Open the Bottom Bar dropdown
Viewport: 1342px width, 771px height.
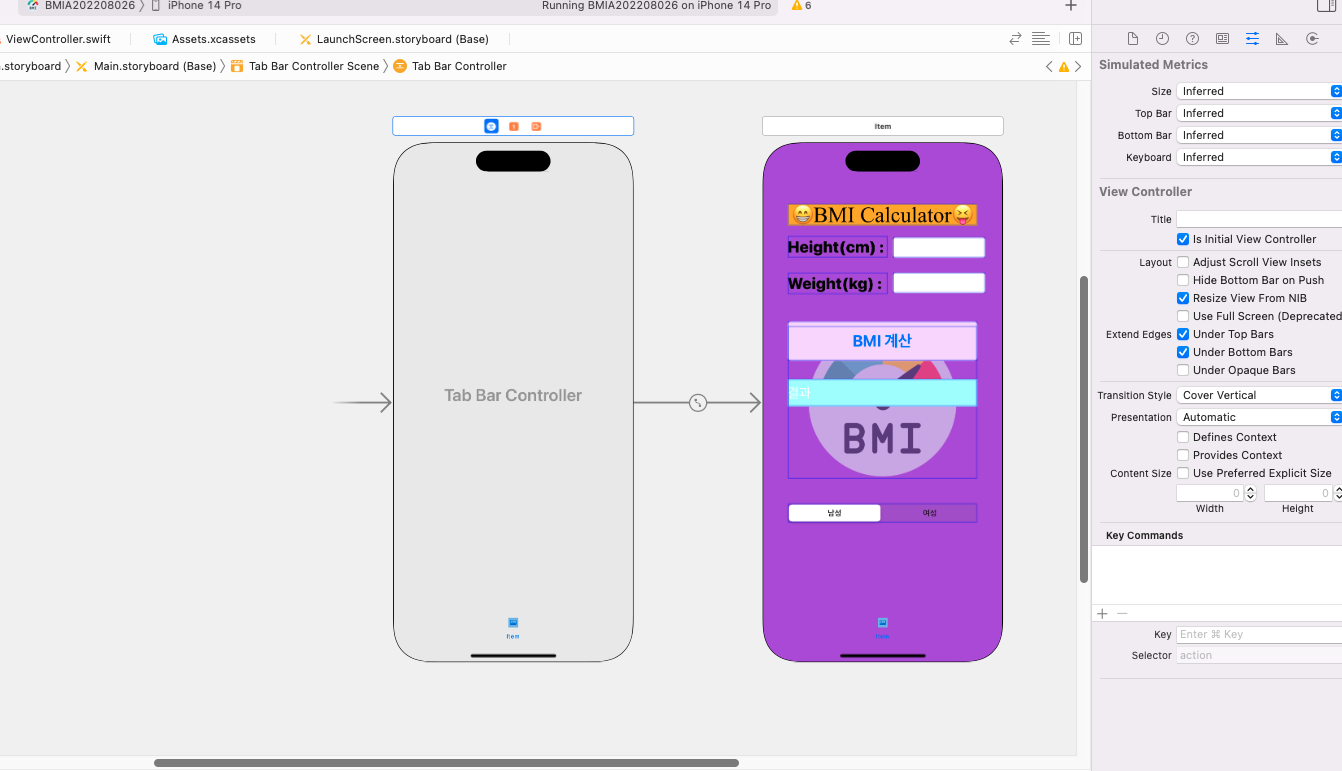coord(1259,135)
